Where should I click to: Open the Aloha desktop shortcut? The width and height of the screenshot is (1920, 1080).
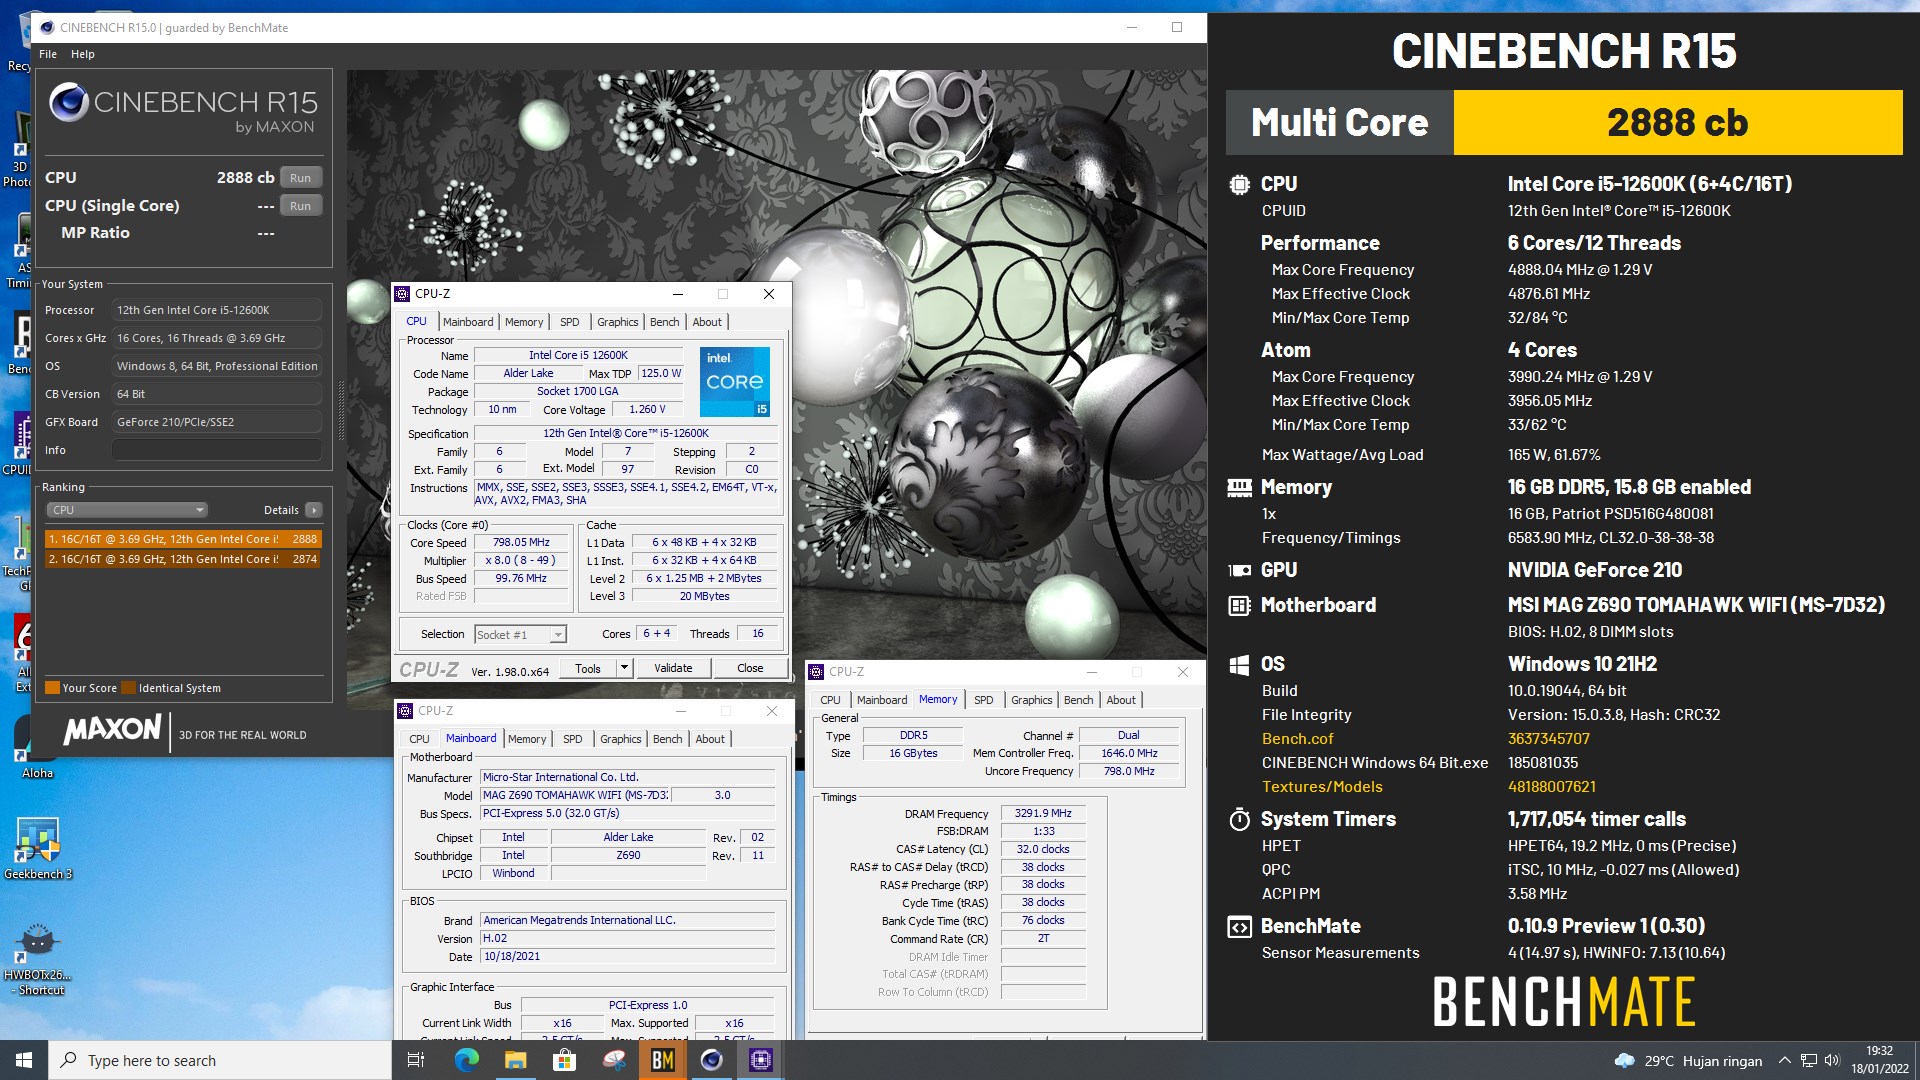click(x=38, y=747)
